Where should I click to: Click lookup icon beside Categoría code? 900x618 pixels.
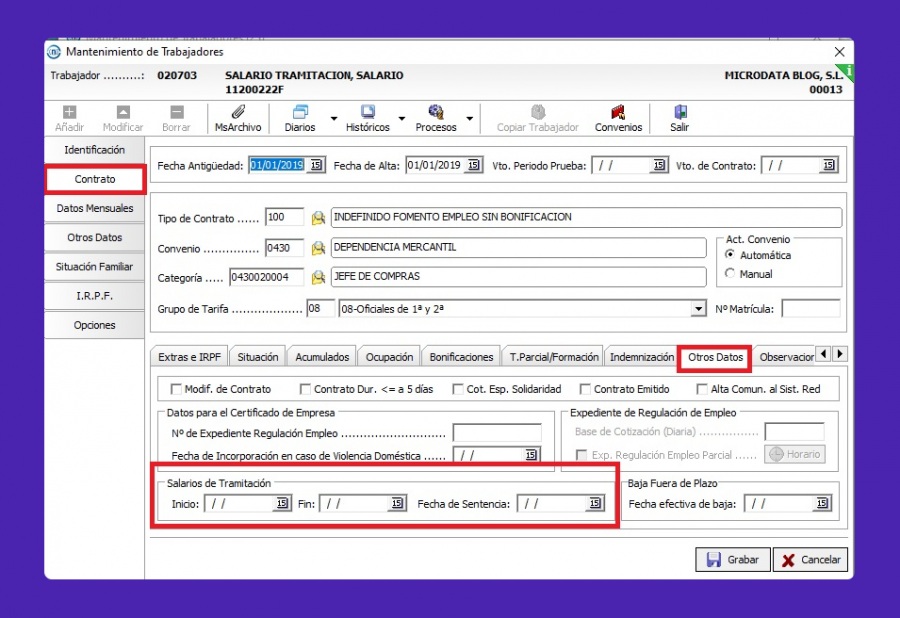coord(318,278)
